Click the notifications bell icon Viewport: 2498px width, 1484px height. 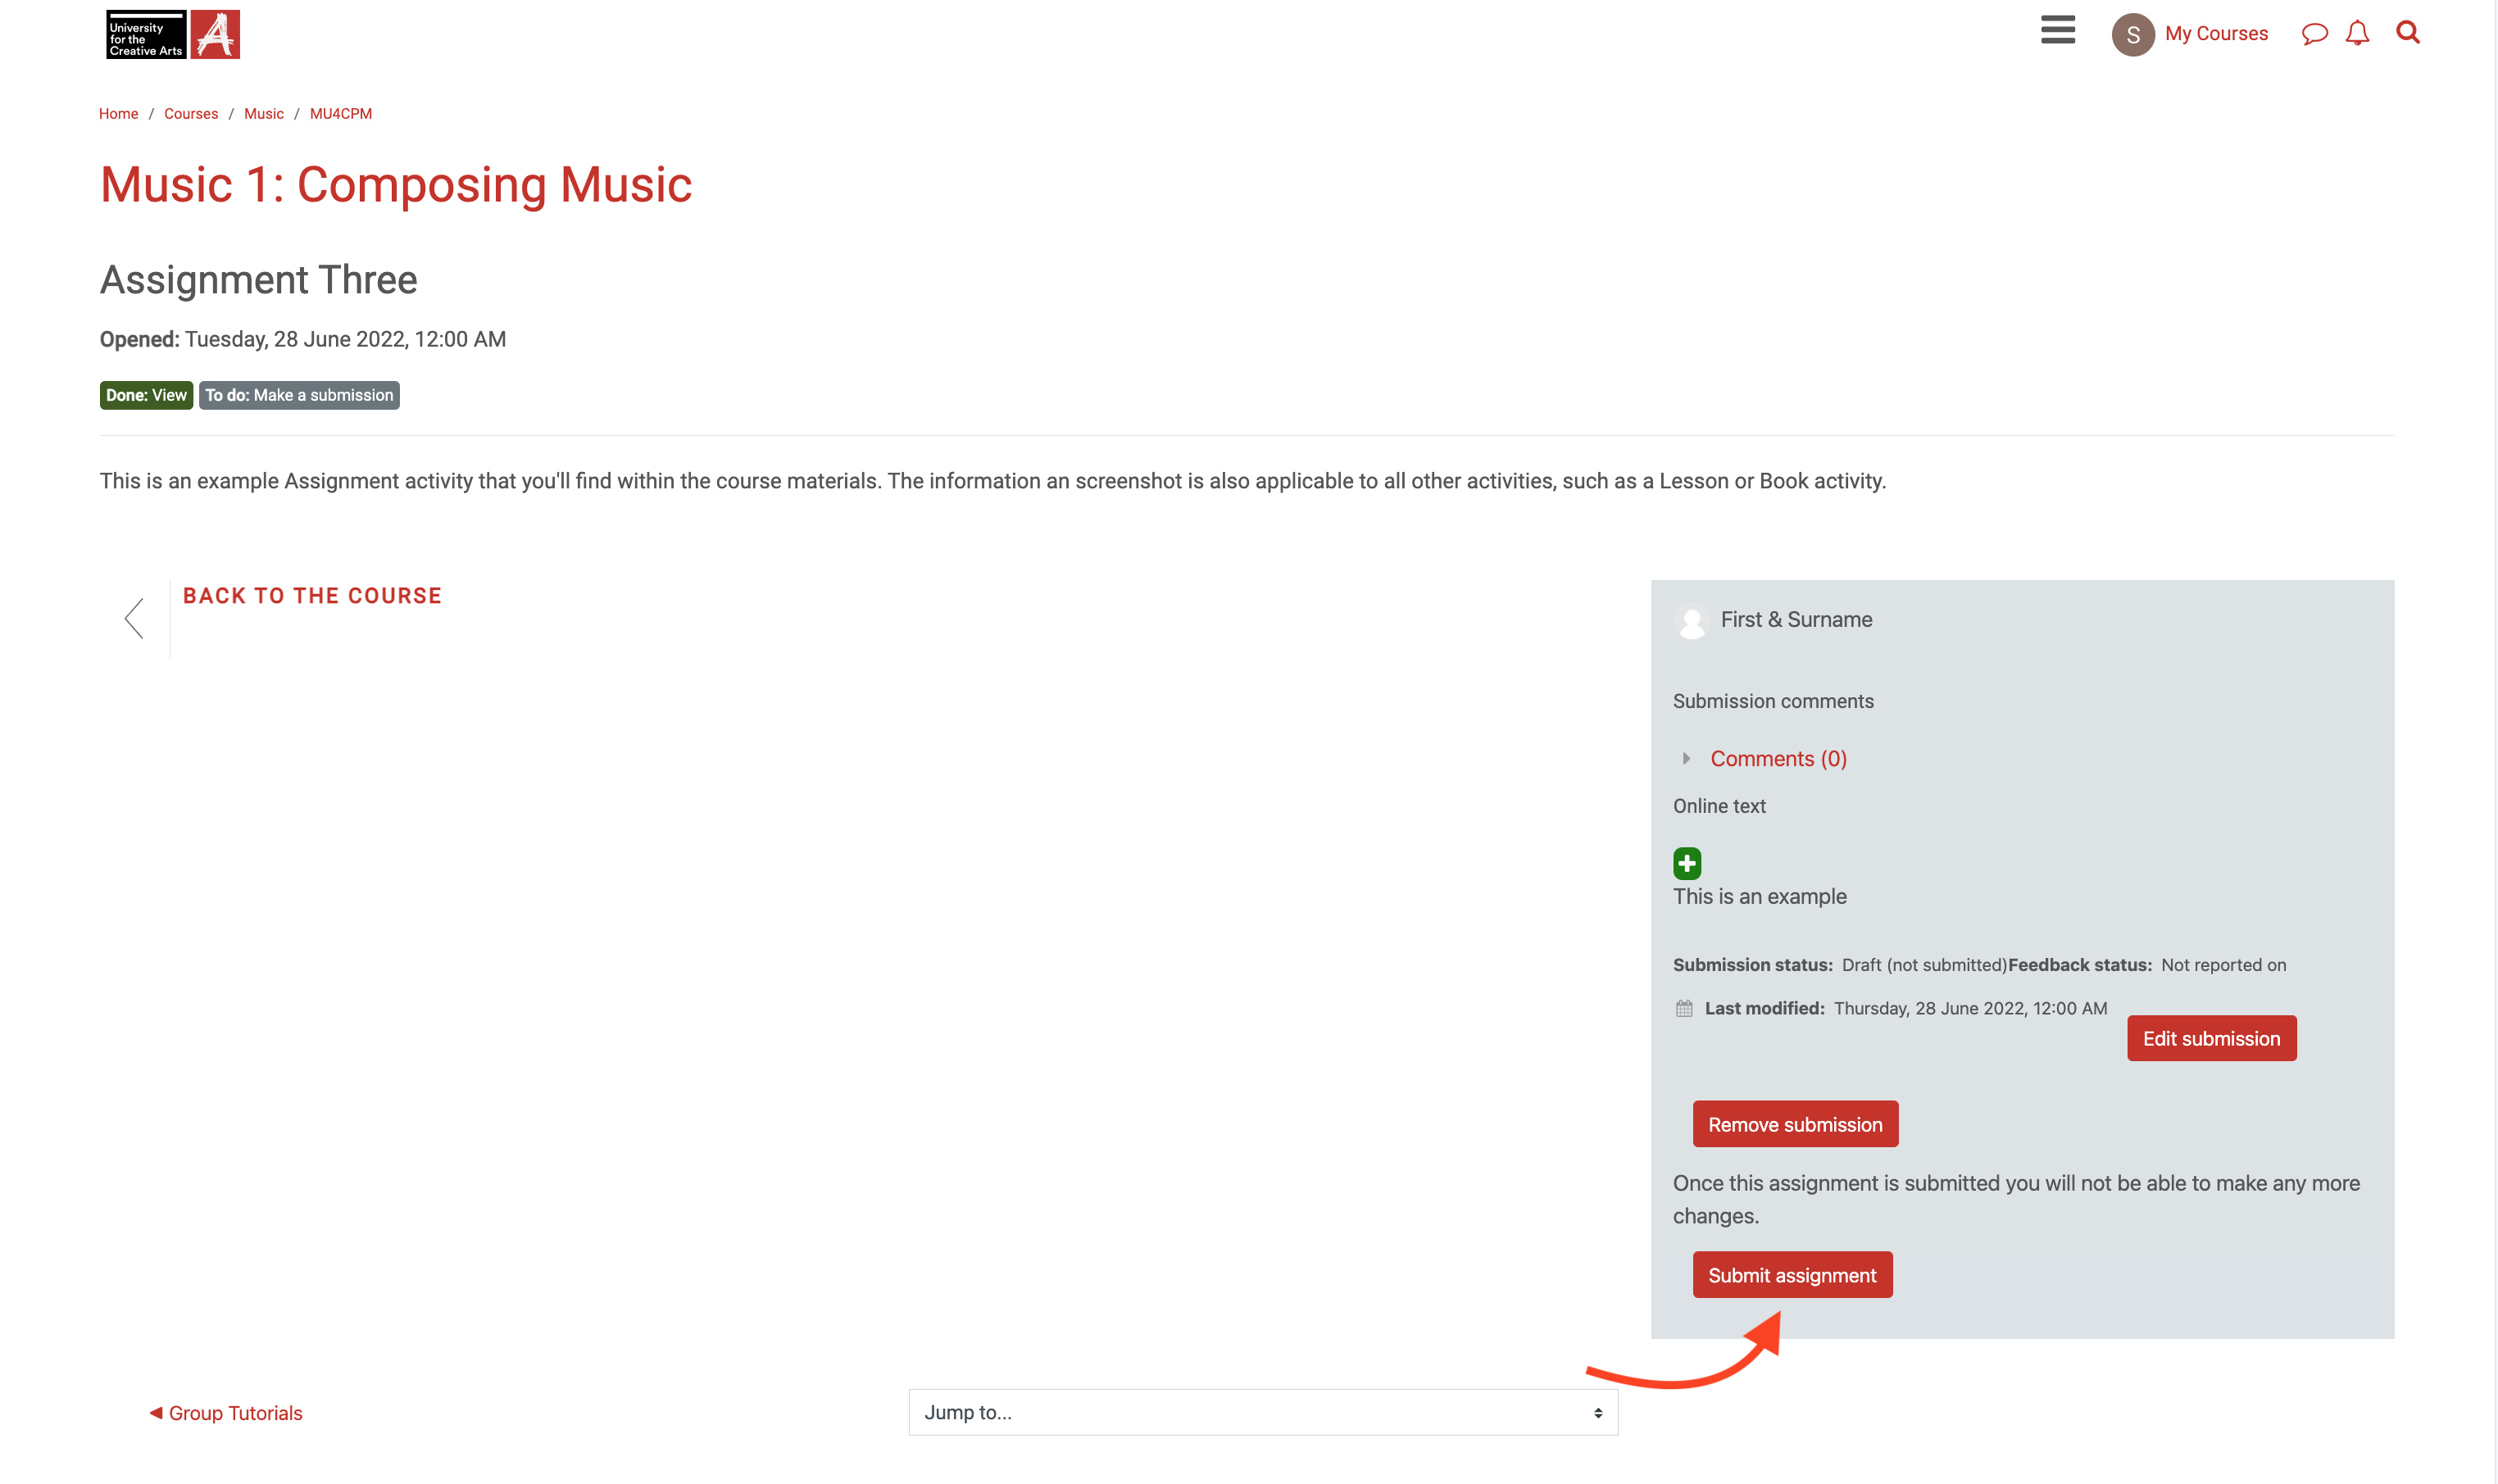(x=2360, y=34)
